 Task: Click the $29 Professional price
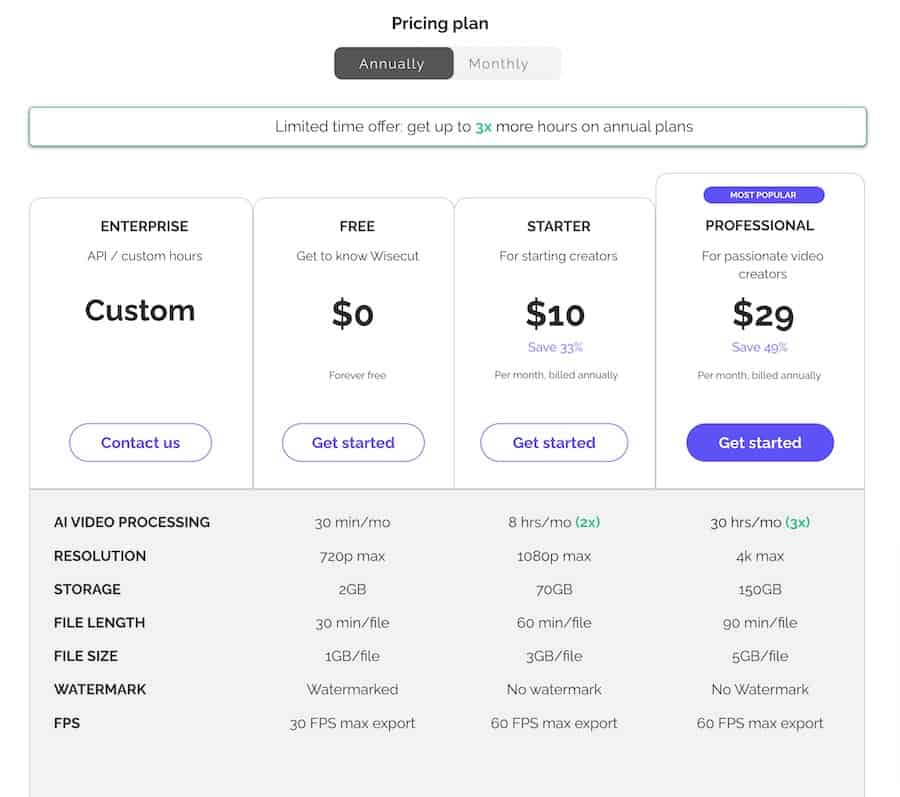(763, 314)
